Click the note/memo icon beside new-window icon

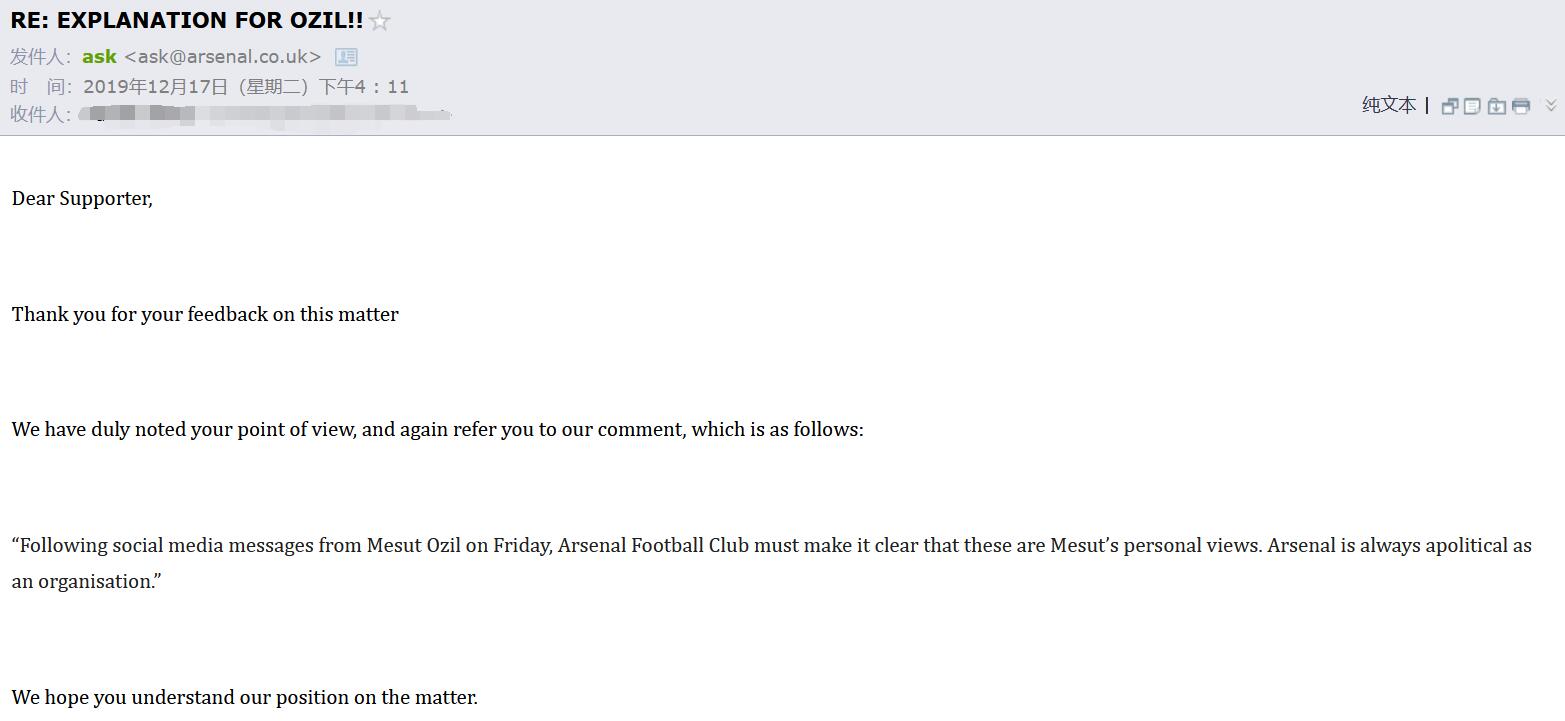tap(1472, 106)
